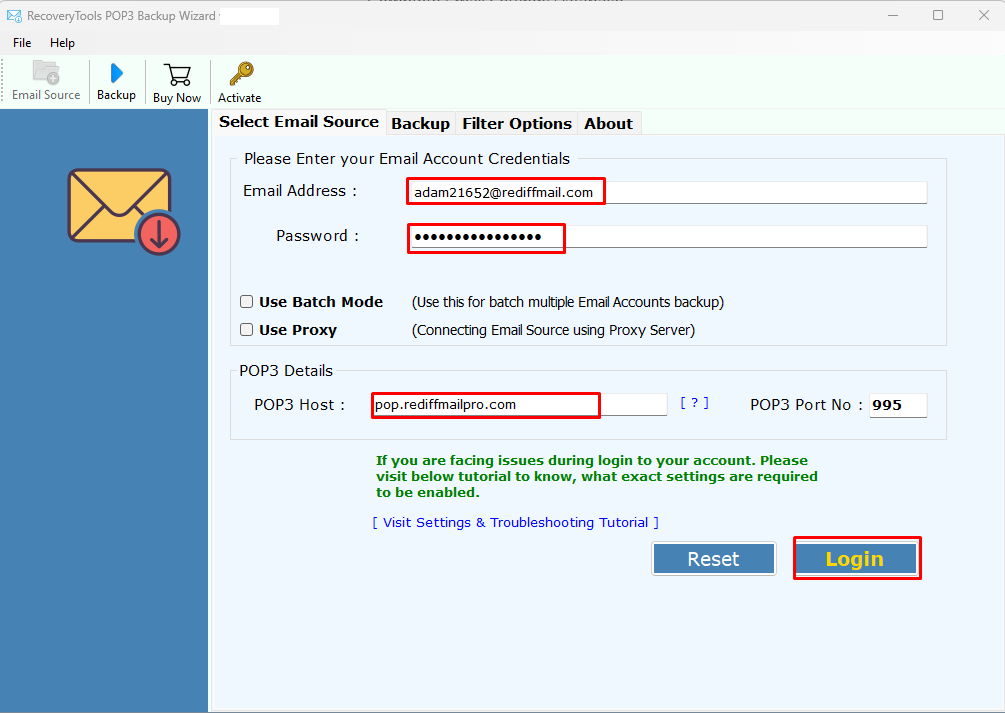The image size is (1005, 713).
Task: Click the proxy server description text
Action: pyautogui.click(x=553, y=330)
